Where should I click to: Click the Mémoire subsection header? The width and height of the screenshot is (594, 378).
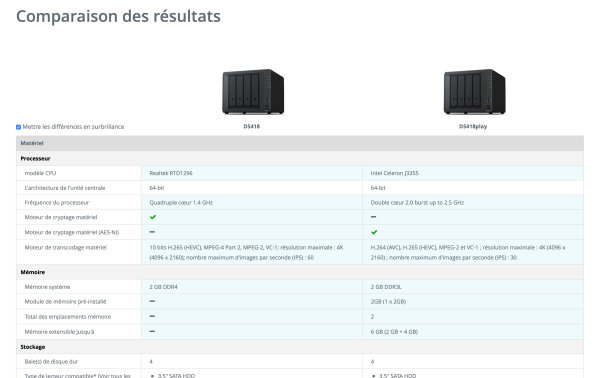tap(300, 272)
